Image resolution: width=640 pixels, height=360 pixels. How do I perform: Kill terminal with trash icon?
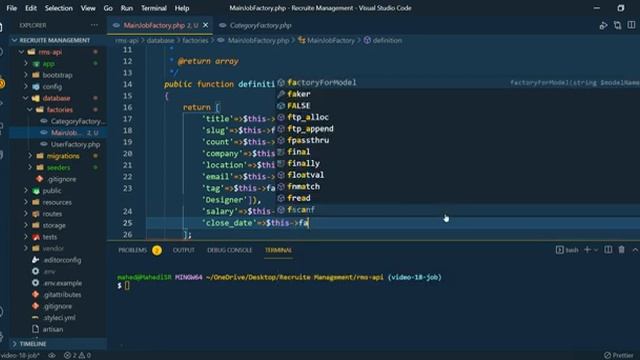[622, 250]
